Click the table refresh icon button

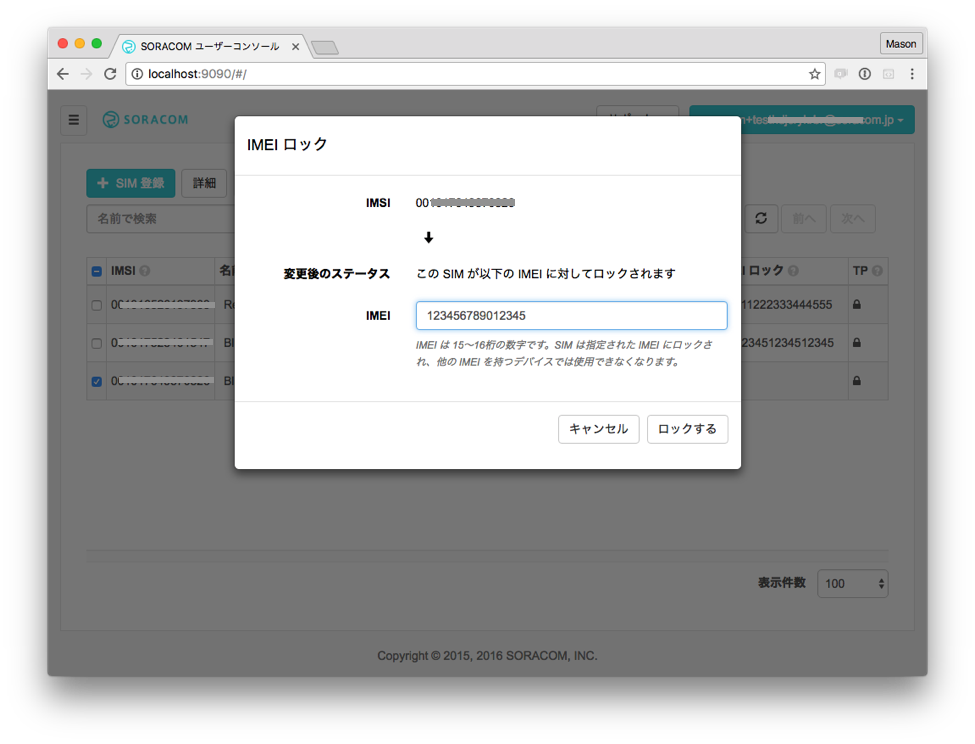761,218
